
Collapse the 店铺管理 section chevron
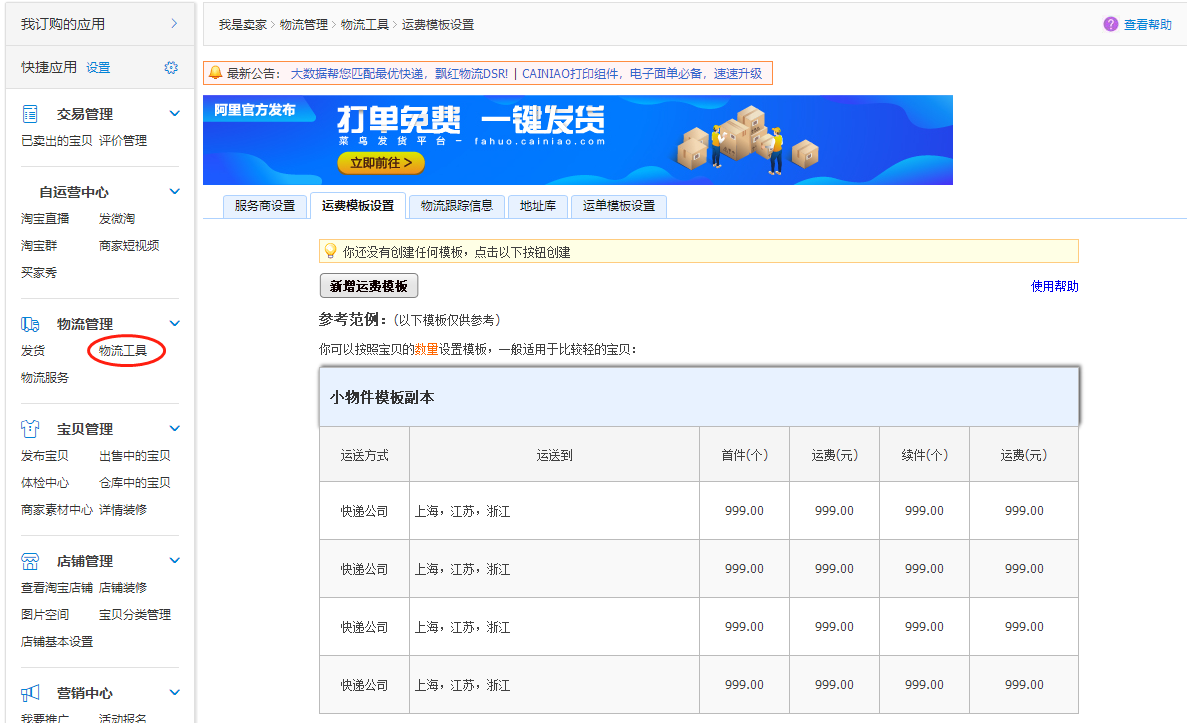(x=175, y=560)
